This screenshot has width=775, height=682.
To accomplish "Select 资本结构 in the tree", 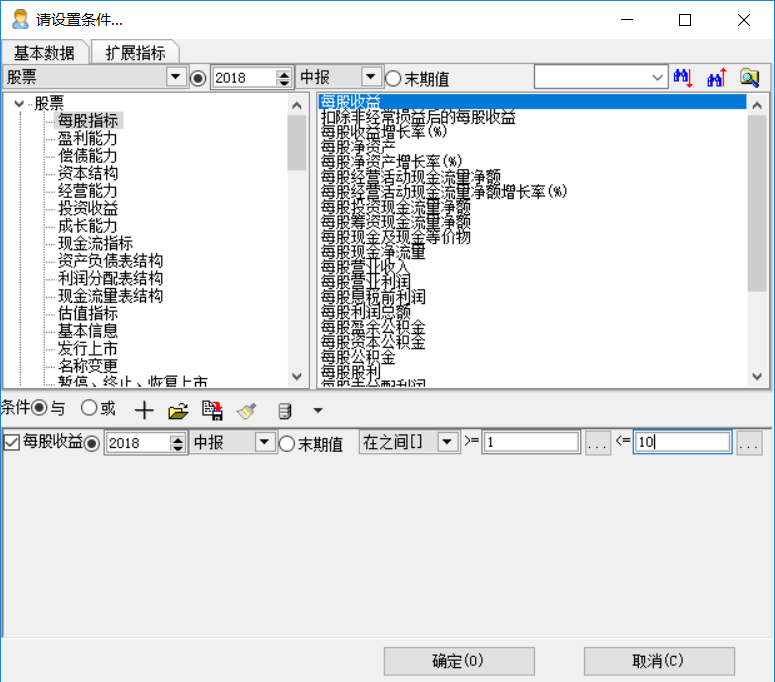I will pyautogui.click(x=88, y=173).
